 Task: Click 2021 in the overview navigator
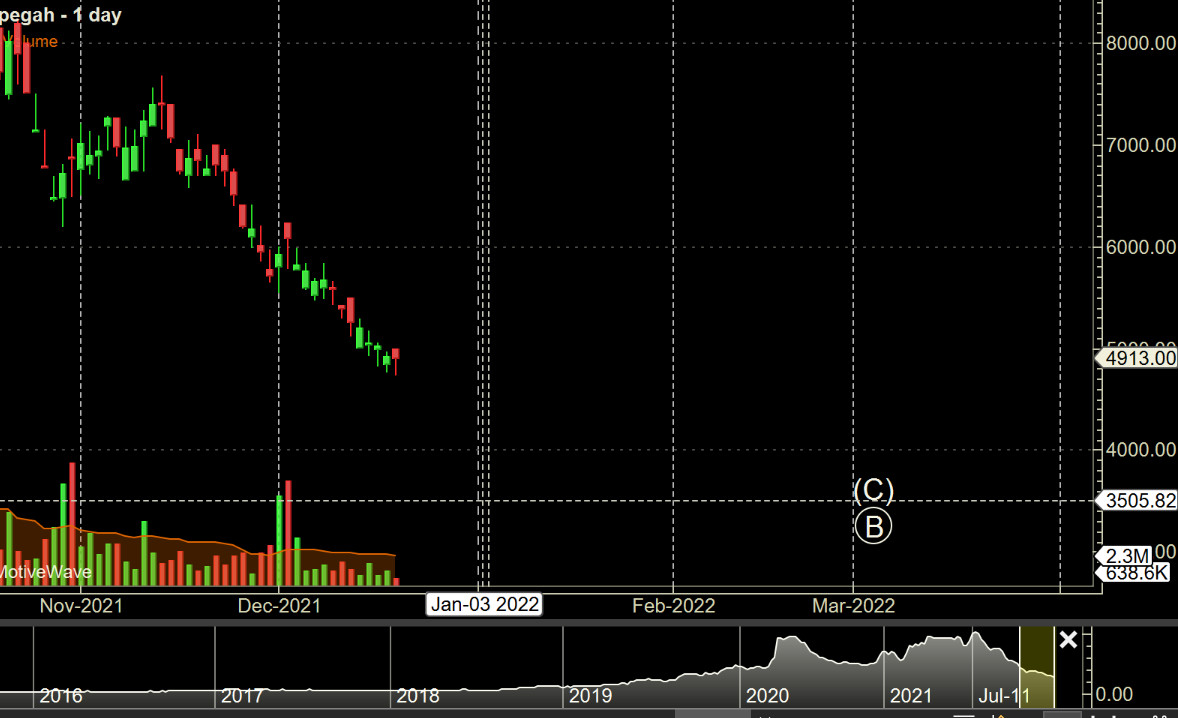(x=911, y=696)
